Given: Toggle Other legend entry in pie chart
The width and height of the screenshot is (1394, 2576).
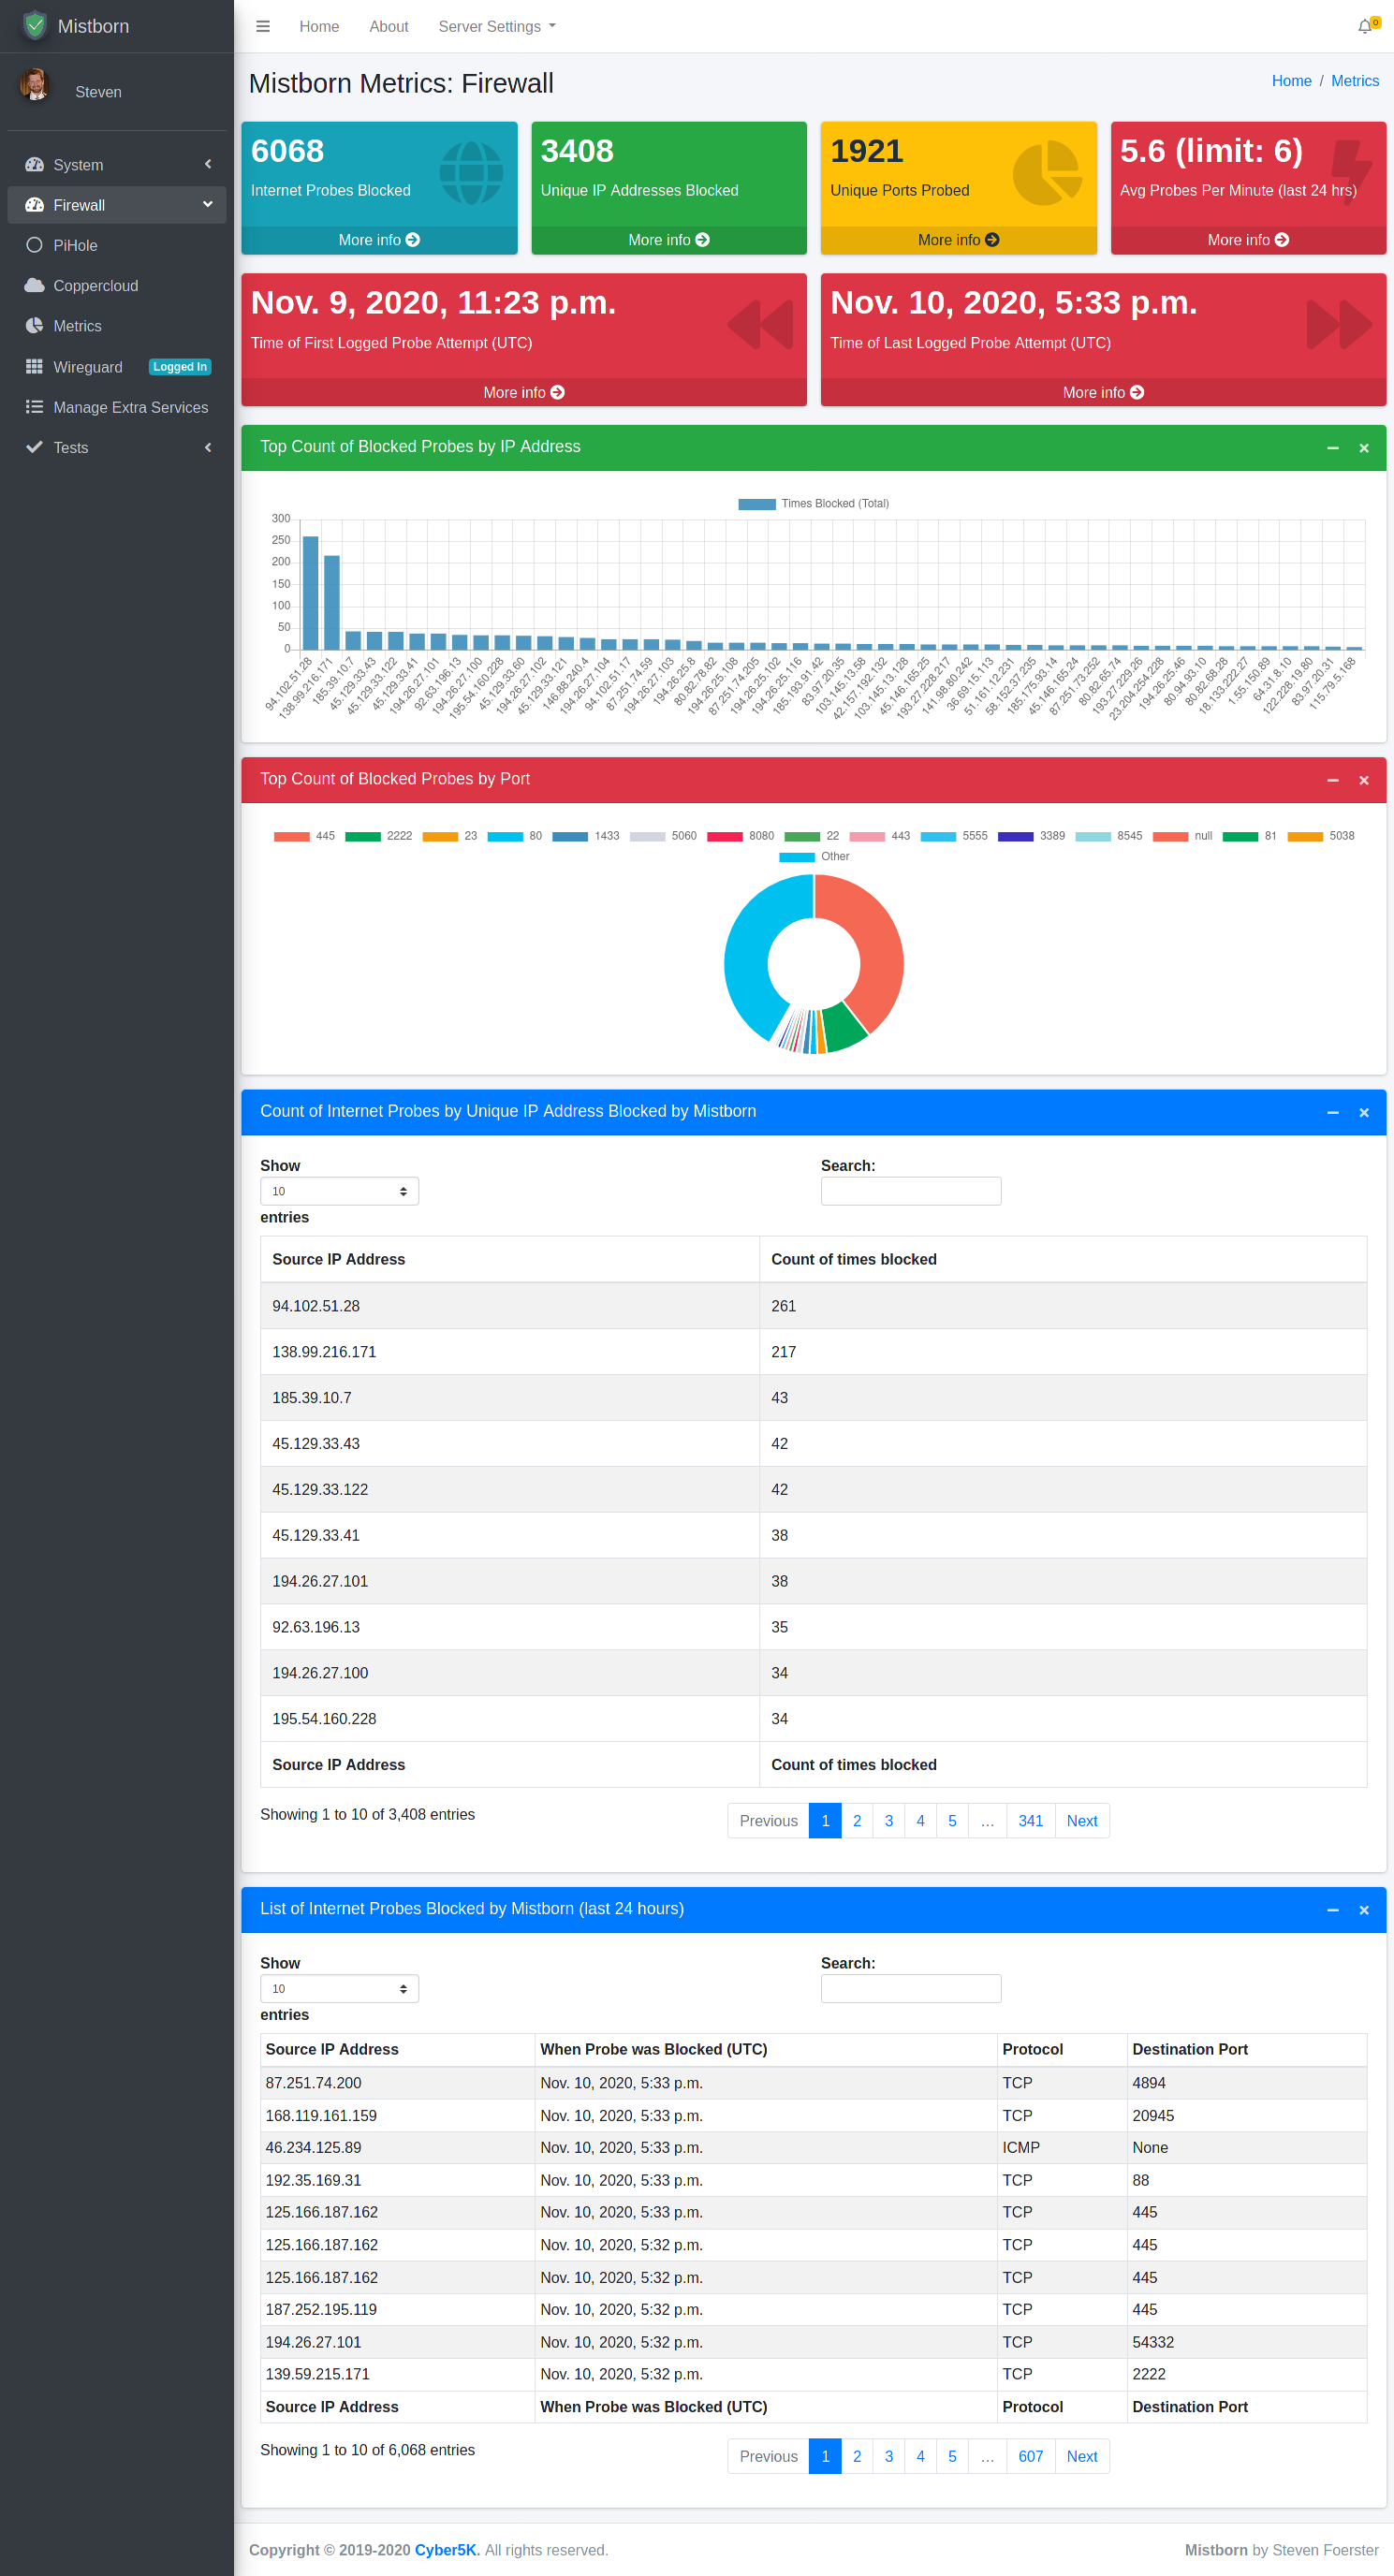Looking at the screenshot, I should tap(814, 857).
